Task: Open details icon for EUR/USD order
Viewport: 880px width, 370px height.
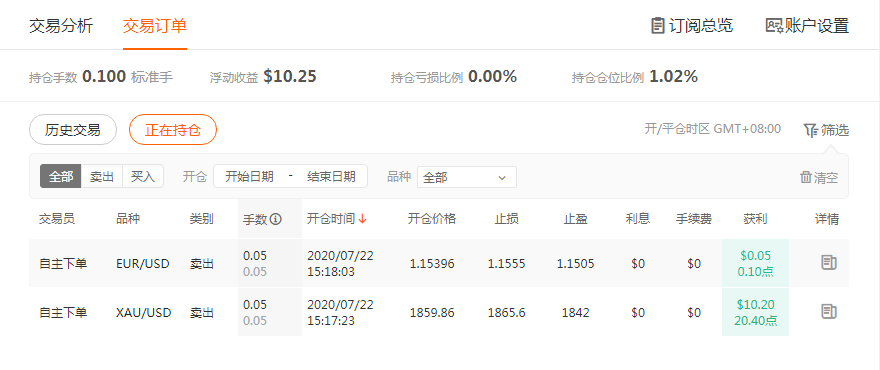Action: tap(828, 262)
